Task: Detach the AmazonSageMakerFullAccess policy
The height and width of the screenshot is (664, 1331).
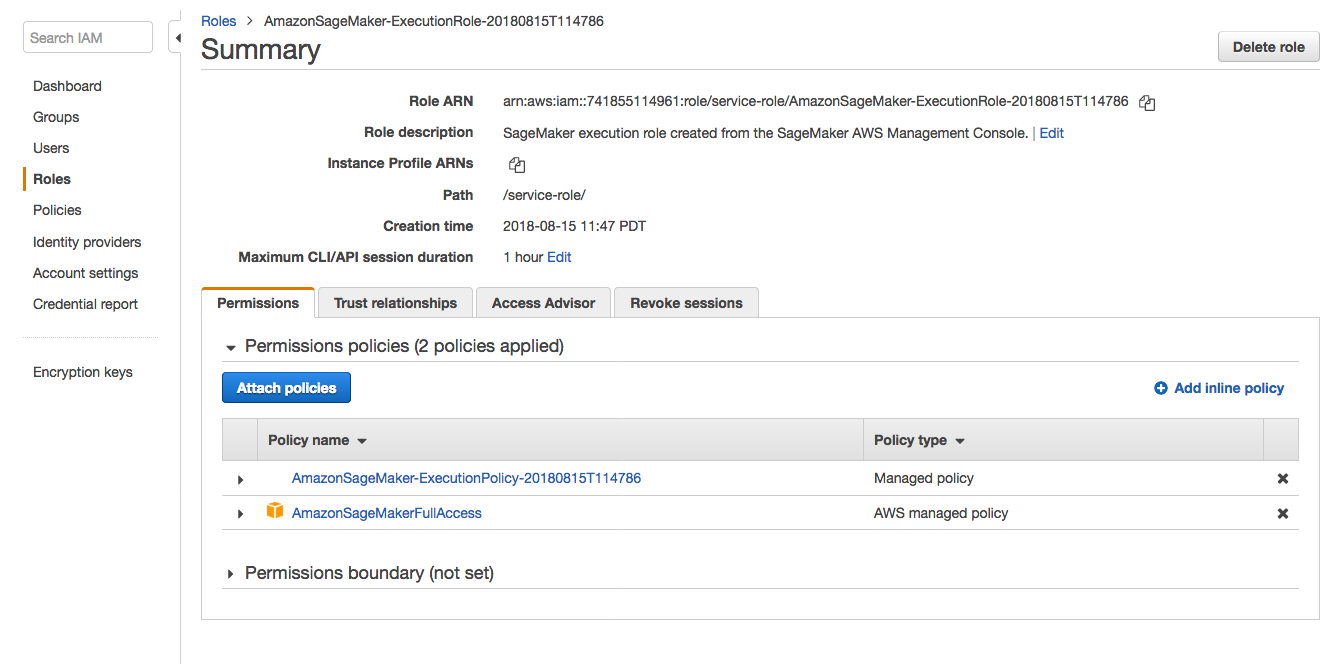Action: [x=1283, y=514]
